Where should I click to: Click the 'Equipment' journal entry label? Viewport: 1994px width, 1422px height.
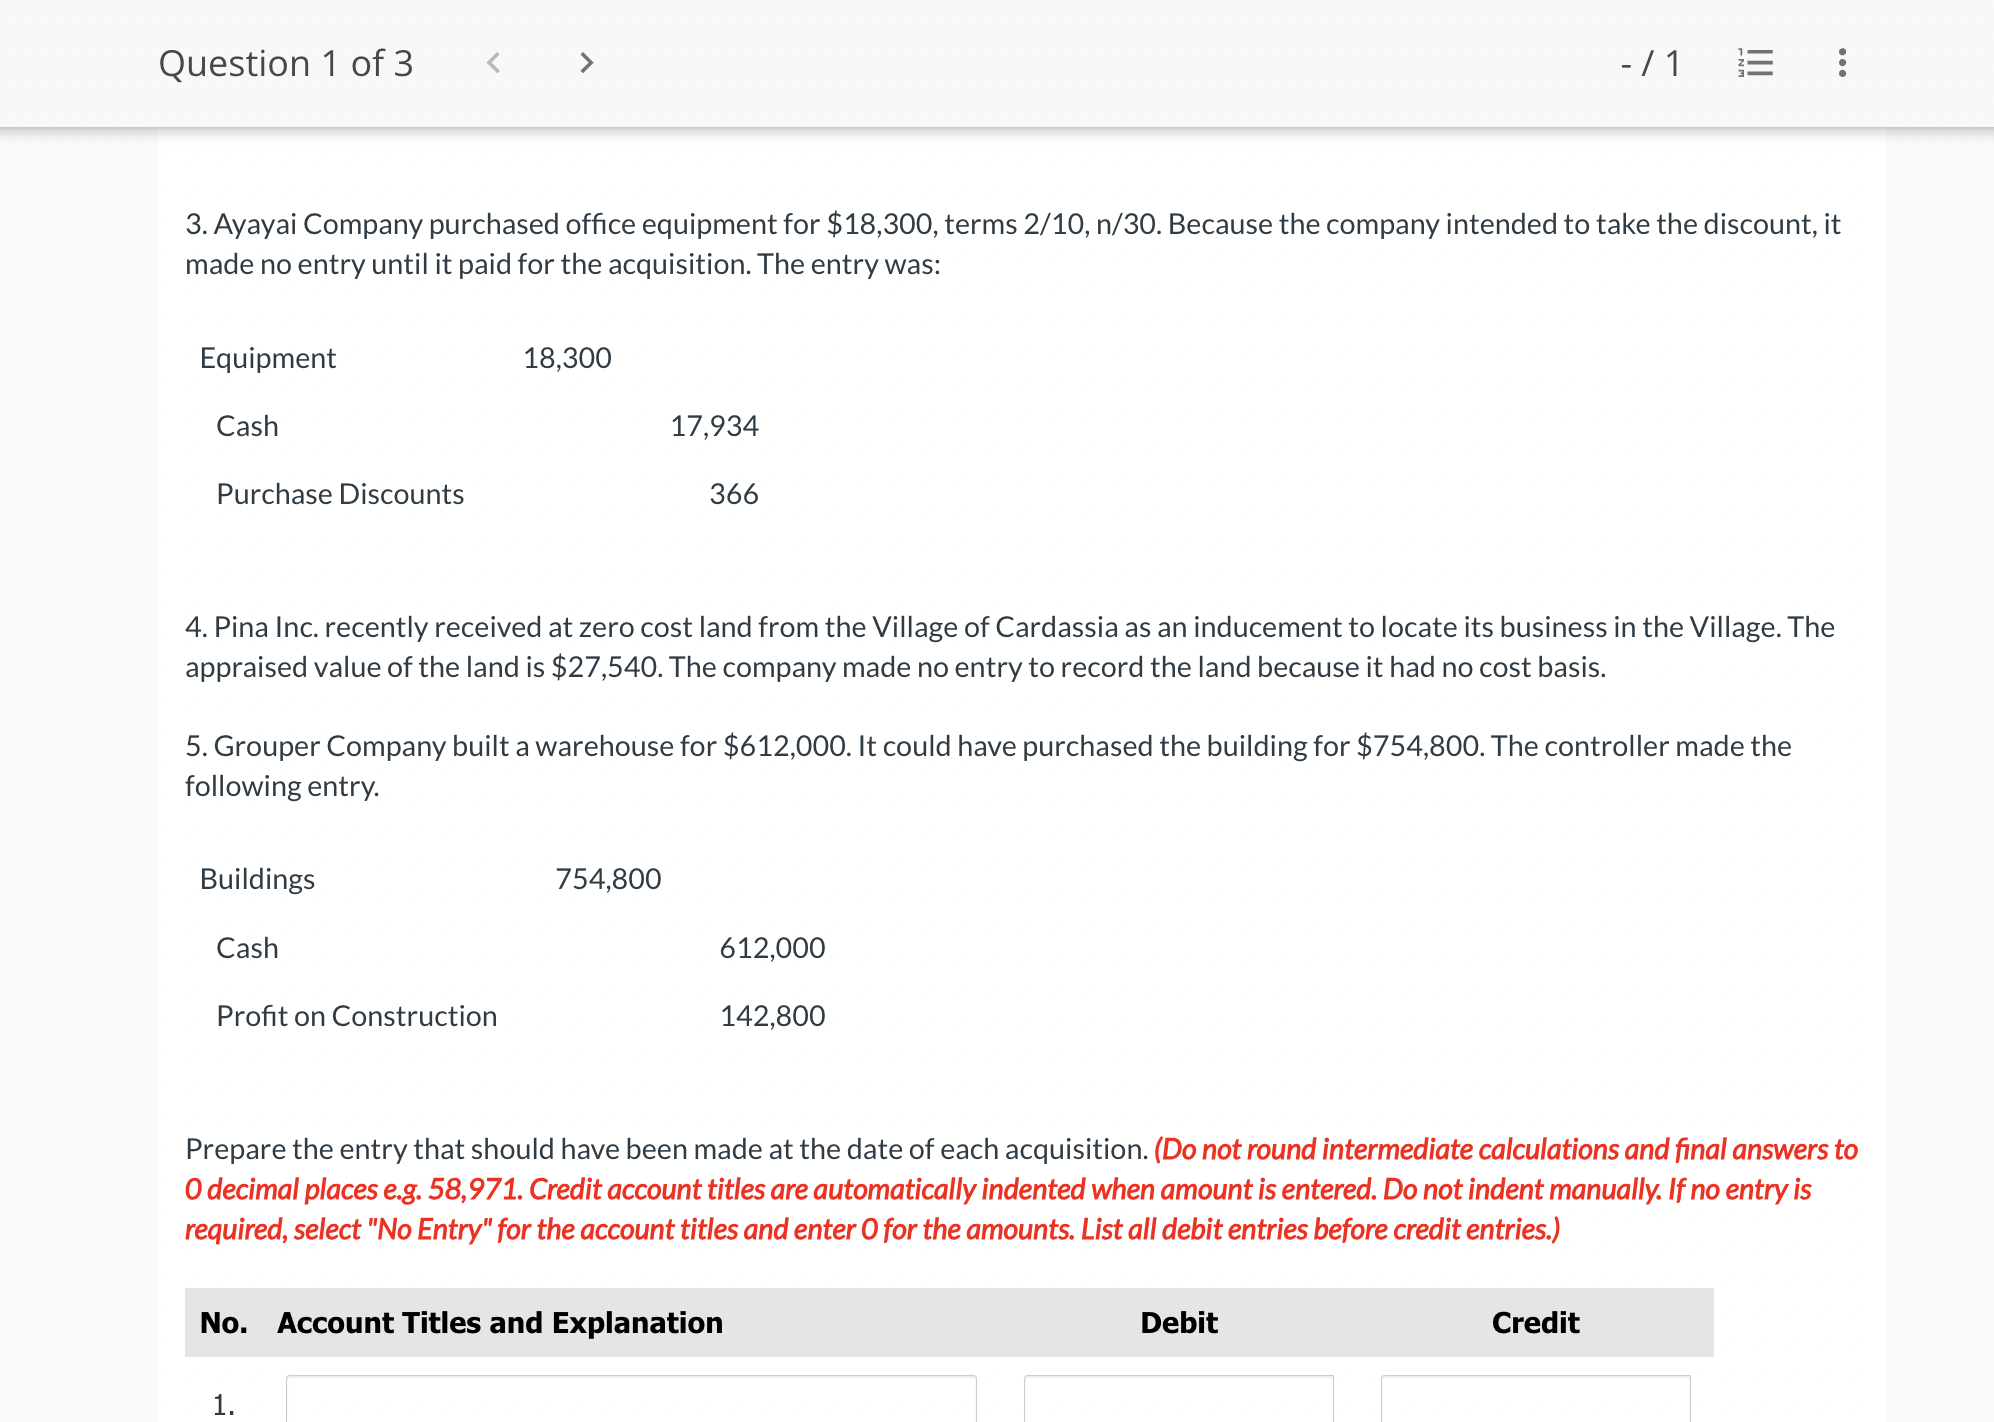pyautogui.click(x=268, y=358)
